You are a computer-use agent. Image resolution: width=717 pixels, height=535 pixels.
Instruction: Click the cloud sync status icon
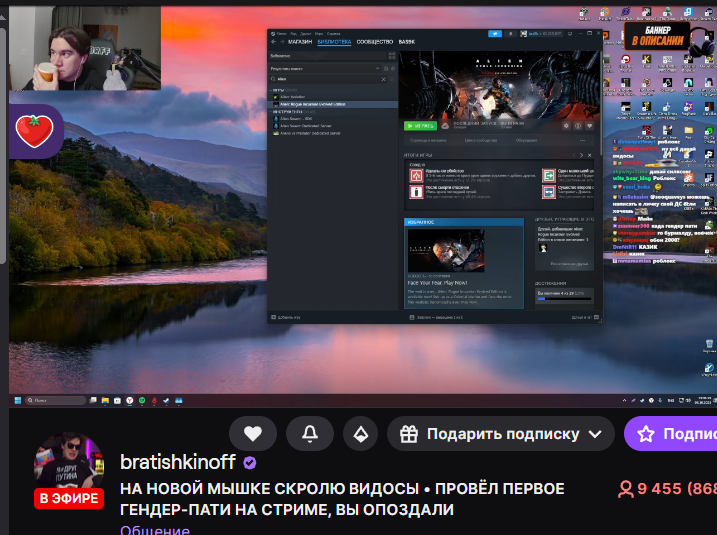click(x=445, y=126)
